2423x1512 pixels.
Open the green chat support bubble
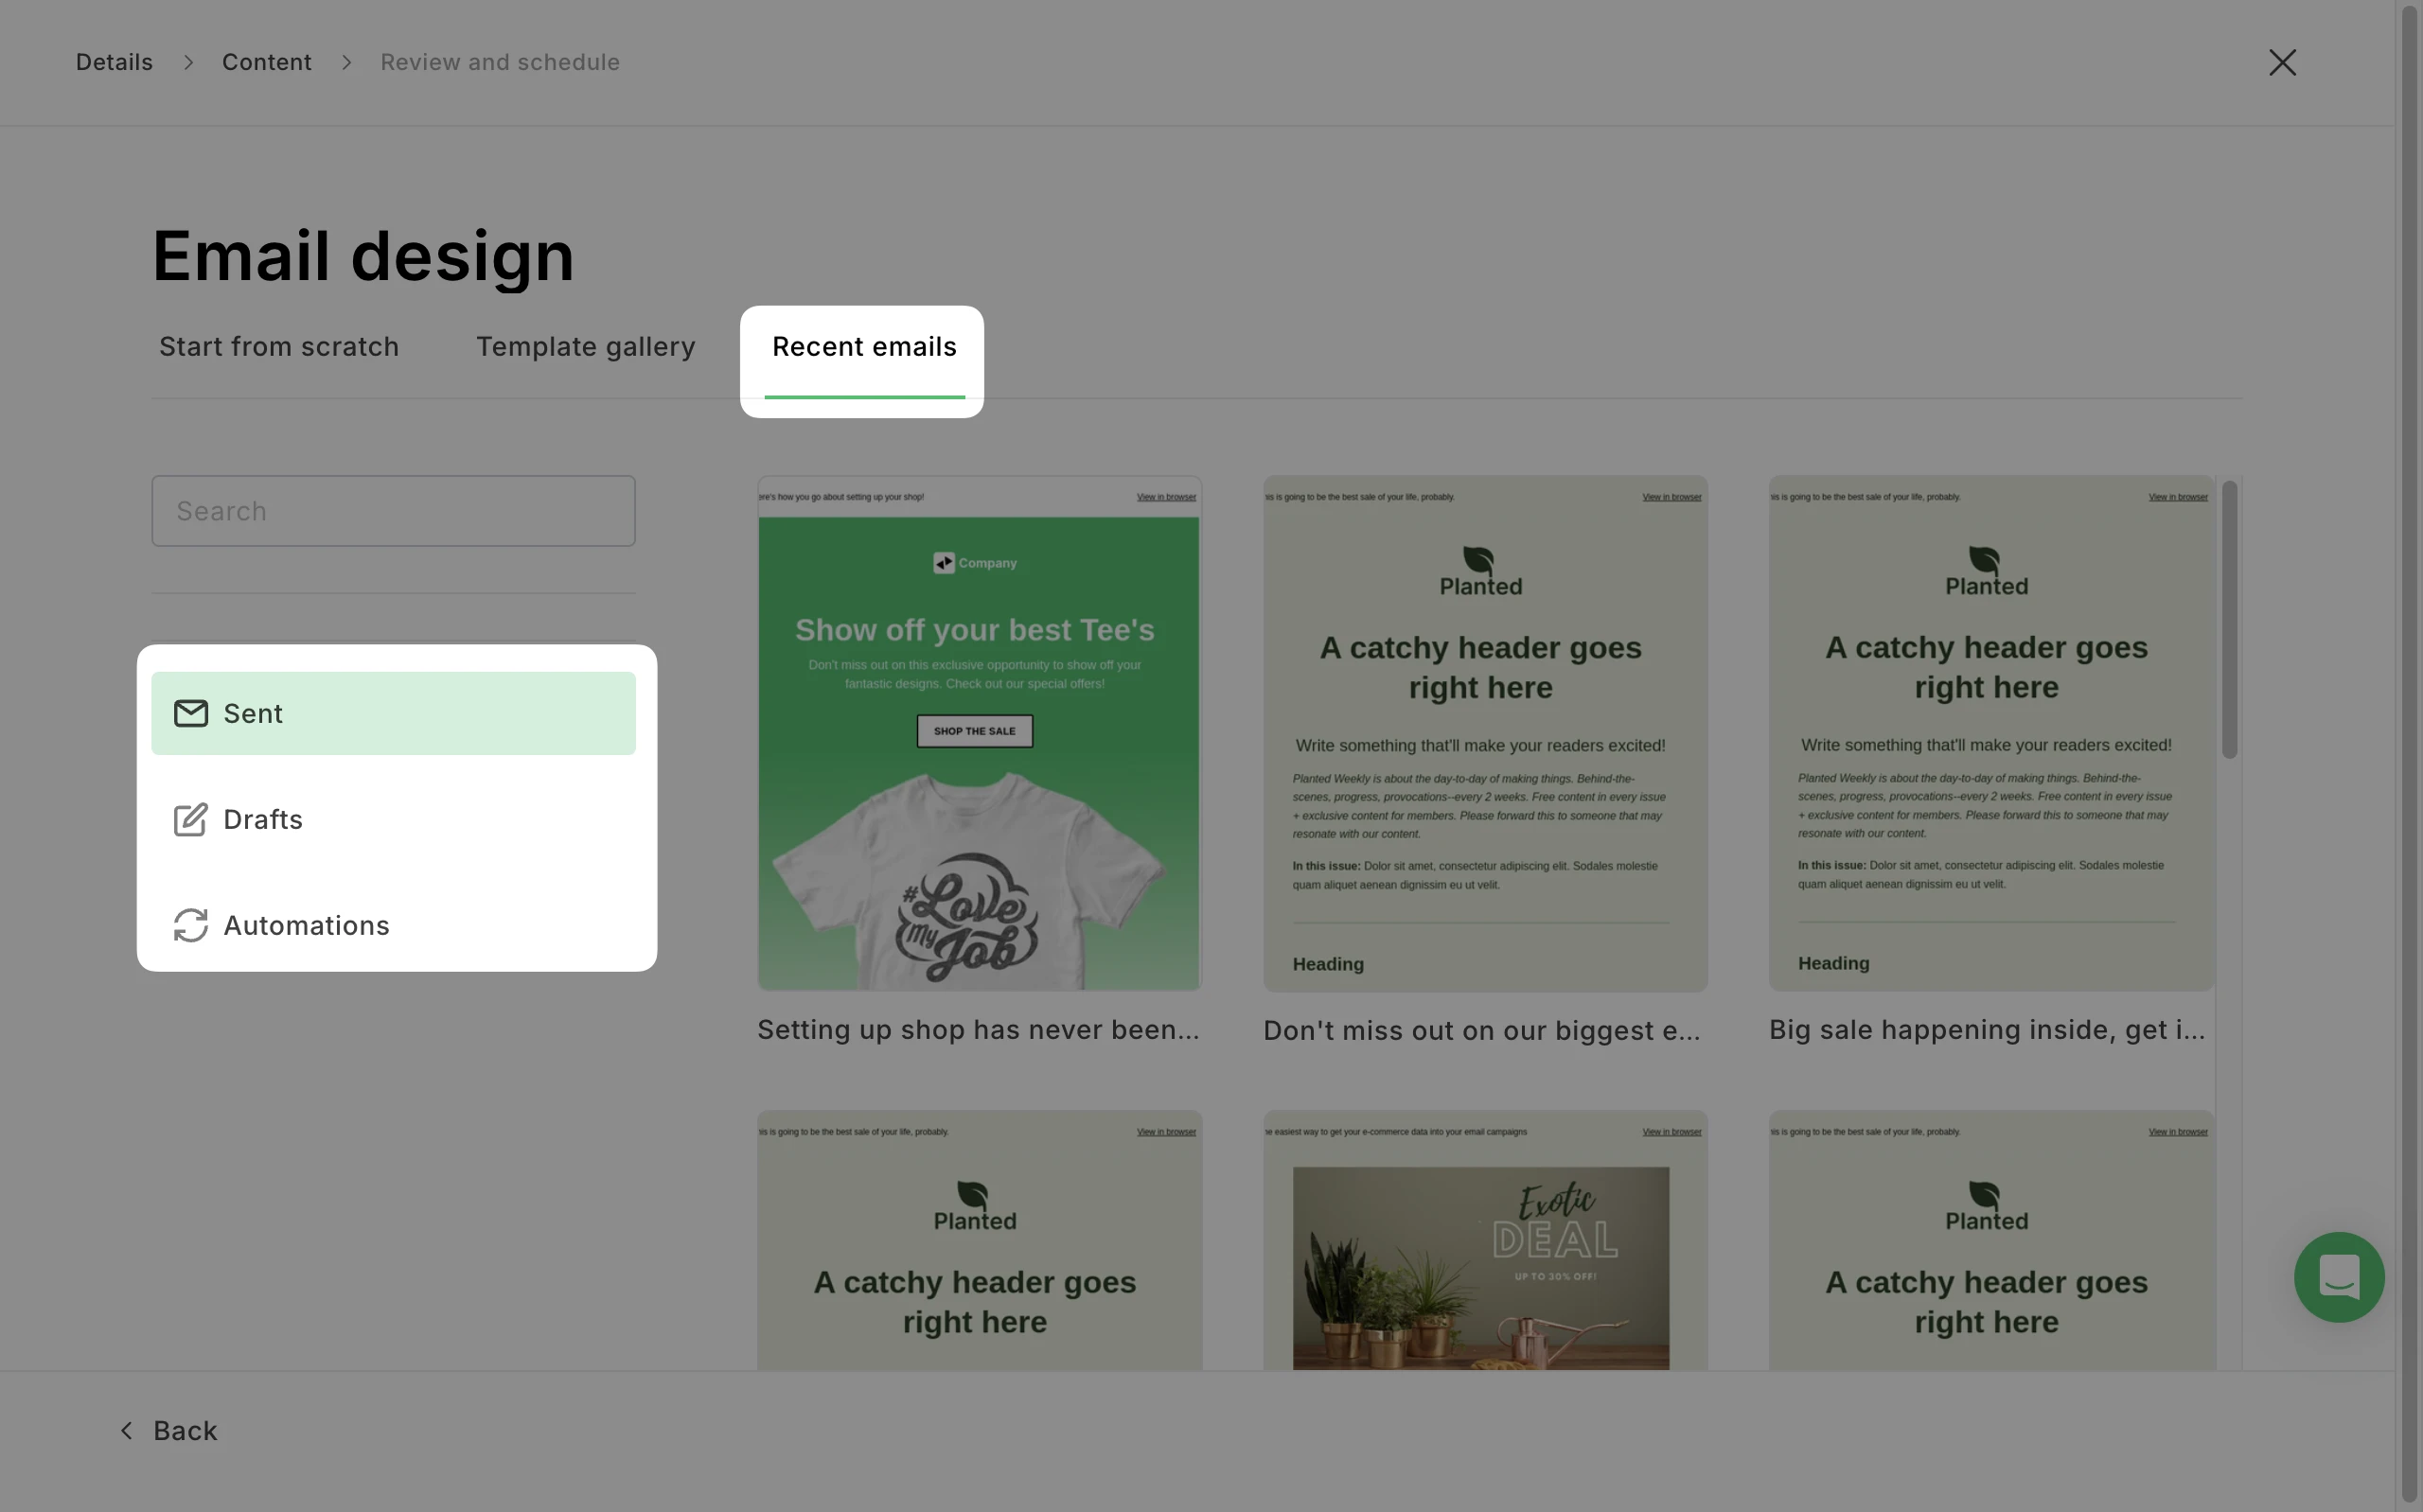[x=2338, y=1277]
